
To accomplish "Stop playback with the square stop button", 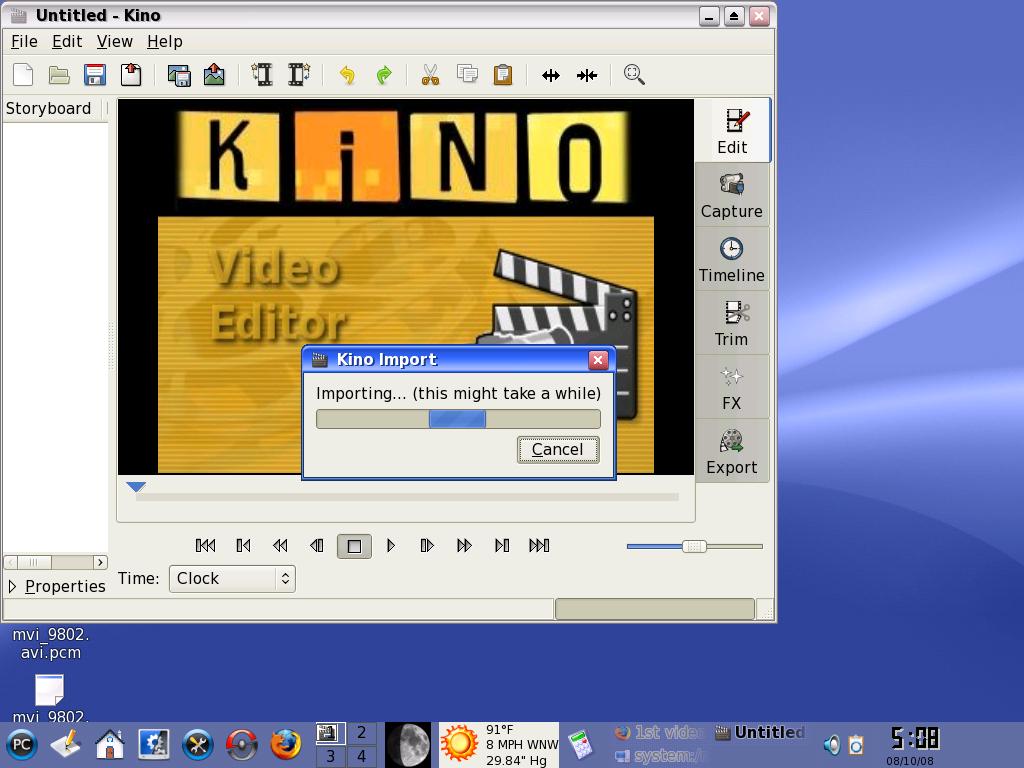I will click(x=353, y=545).
